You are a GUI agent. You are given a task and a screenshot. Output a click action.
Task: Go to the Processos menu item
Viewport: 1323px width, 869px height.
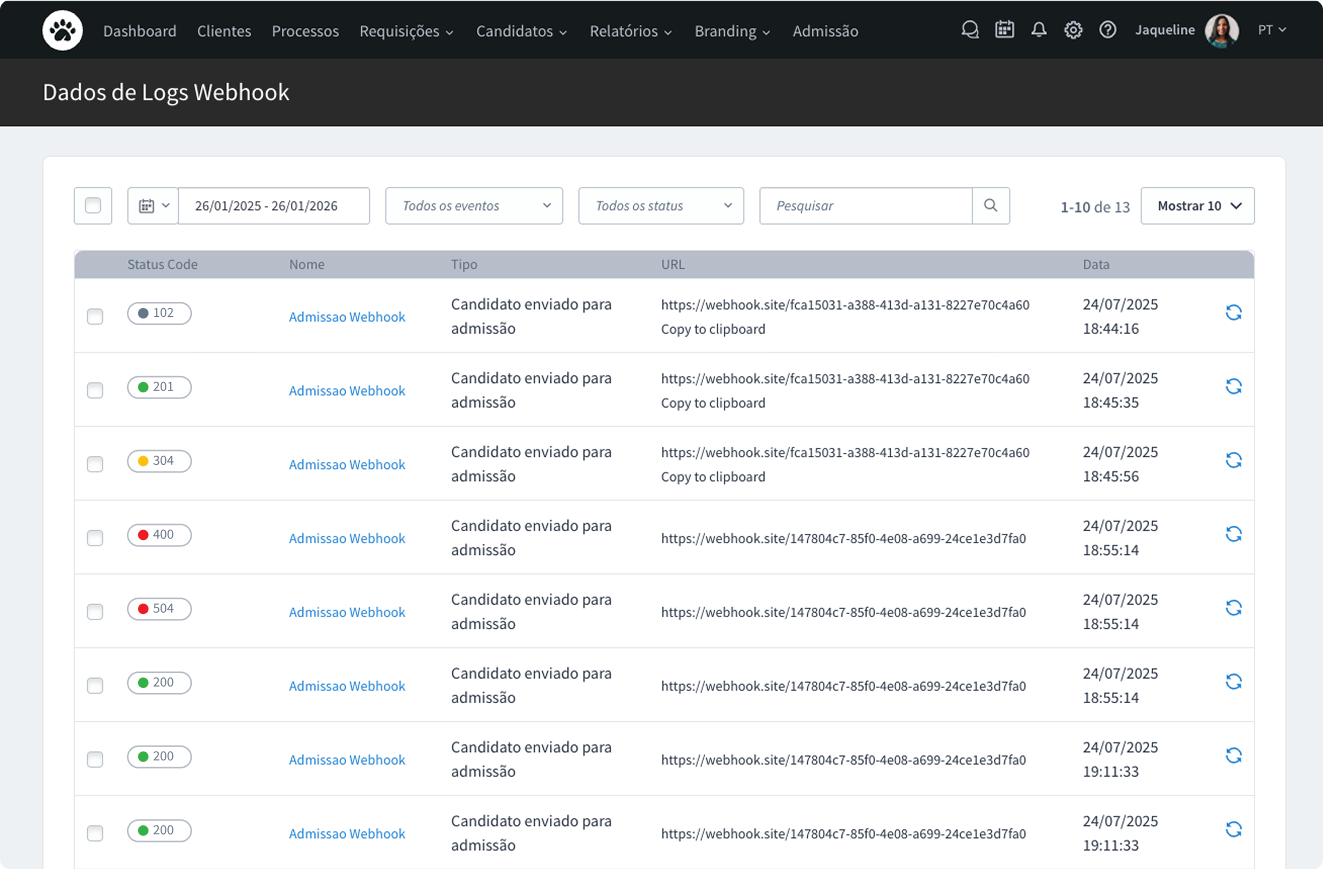pyautogui.click(x=305, y=31)
